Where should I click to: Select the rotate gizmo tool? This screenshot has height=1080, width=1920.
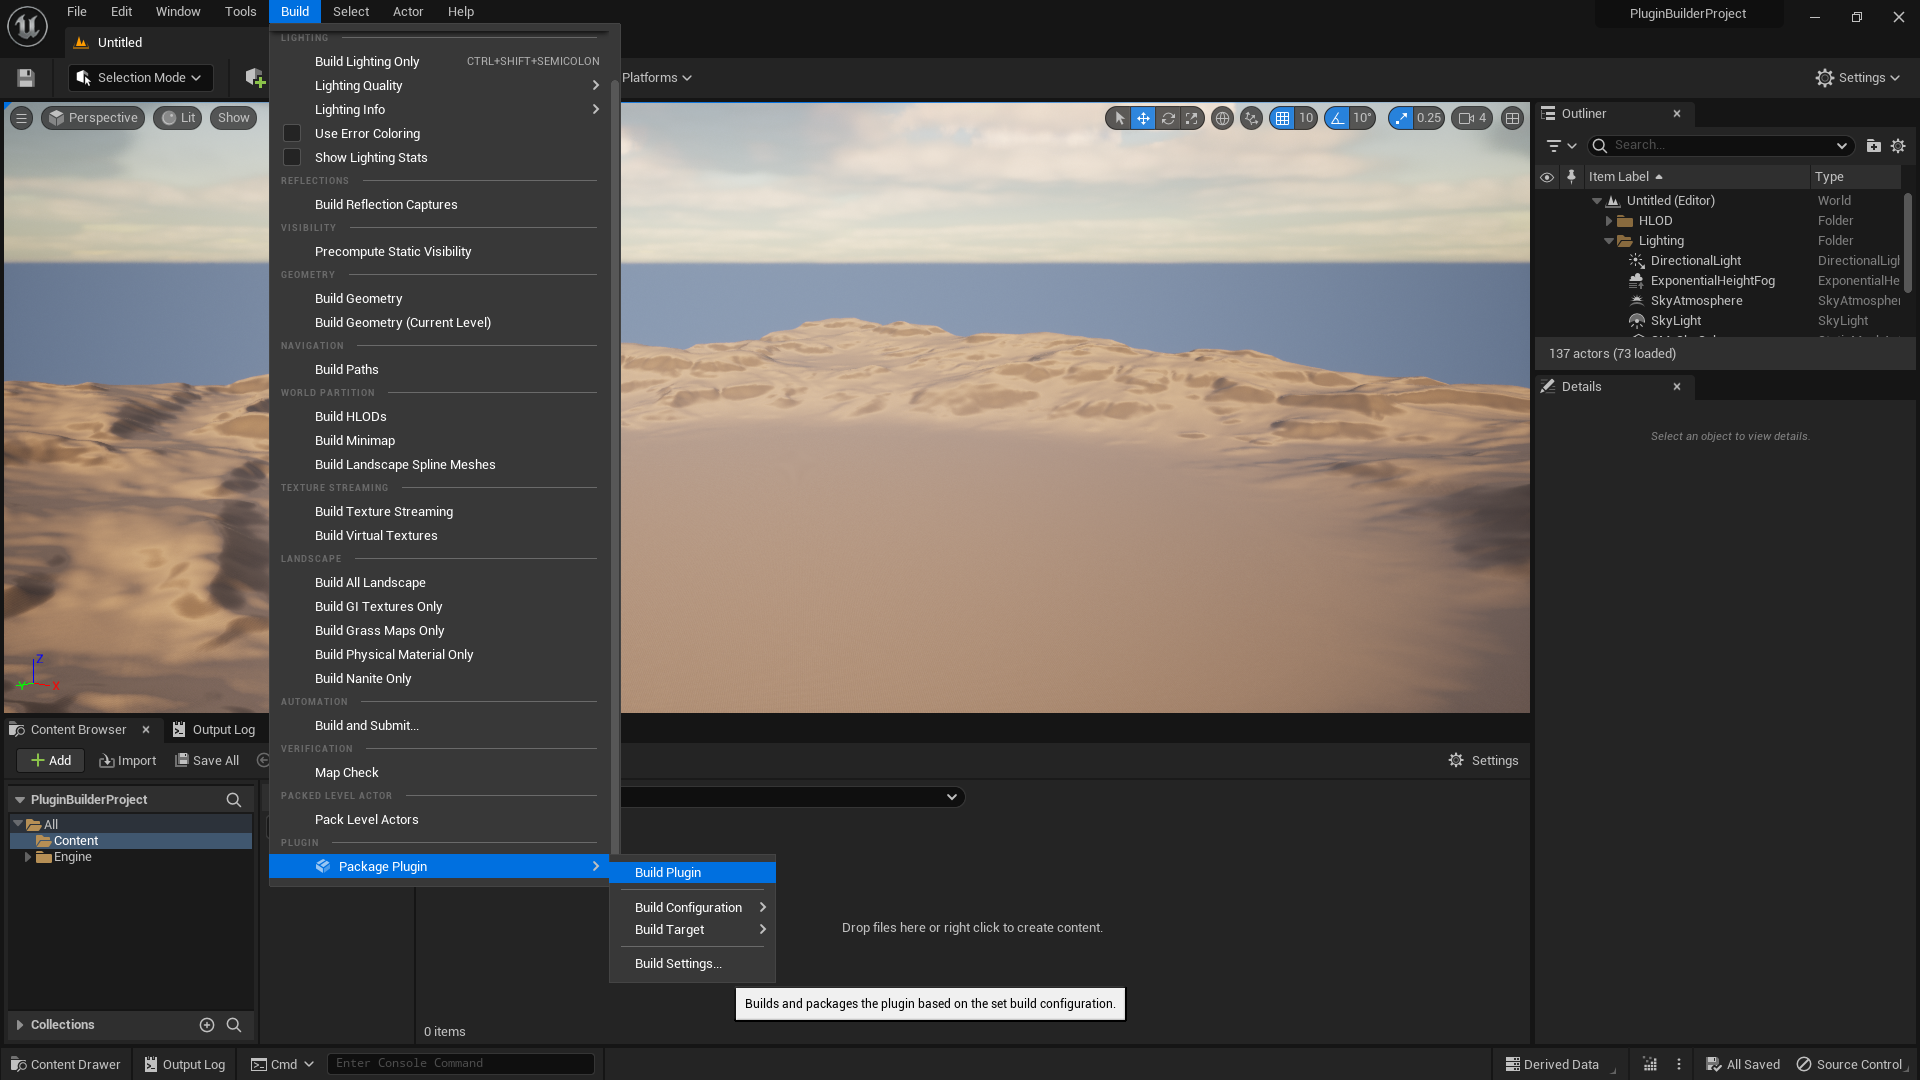click(x=1167, y=118)
